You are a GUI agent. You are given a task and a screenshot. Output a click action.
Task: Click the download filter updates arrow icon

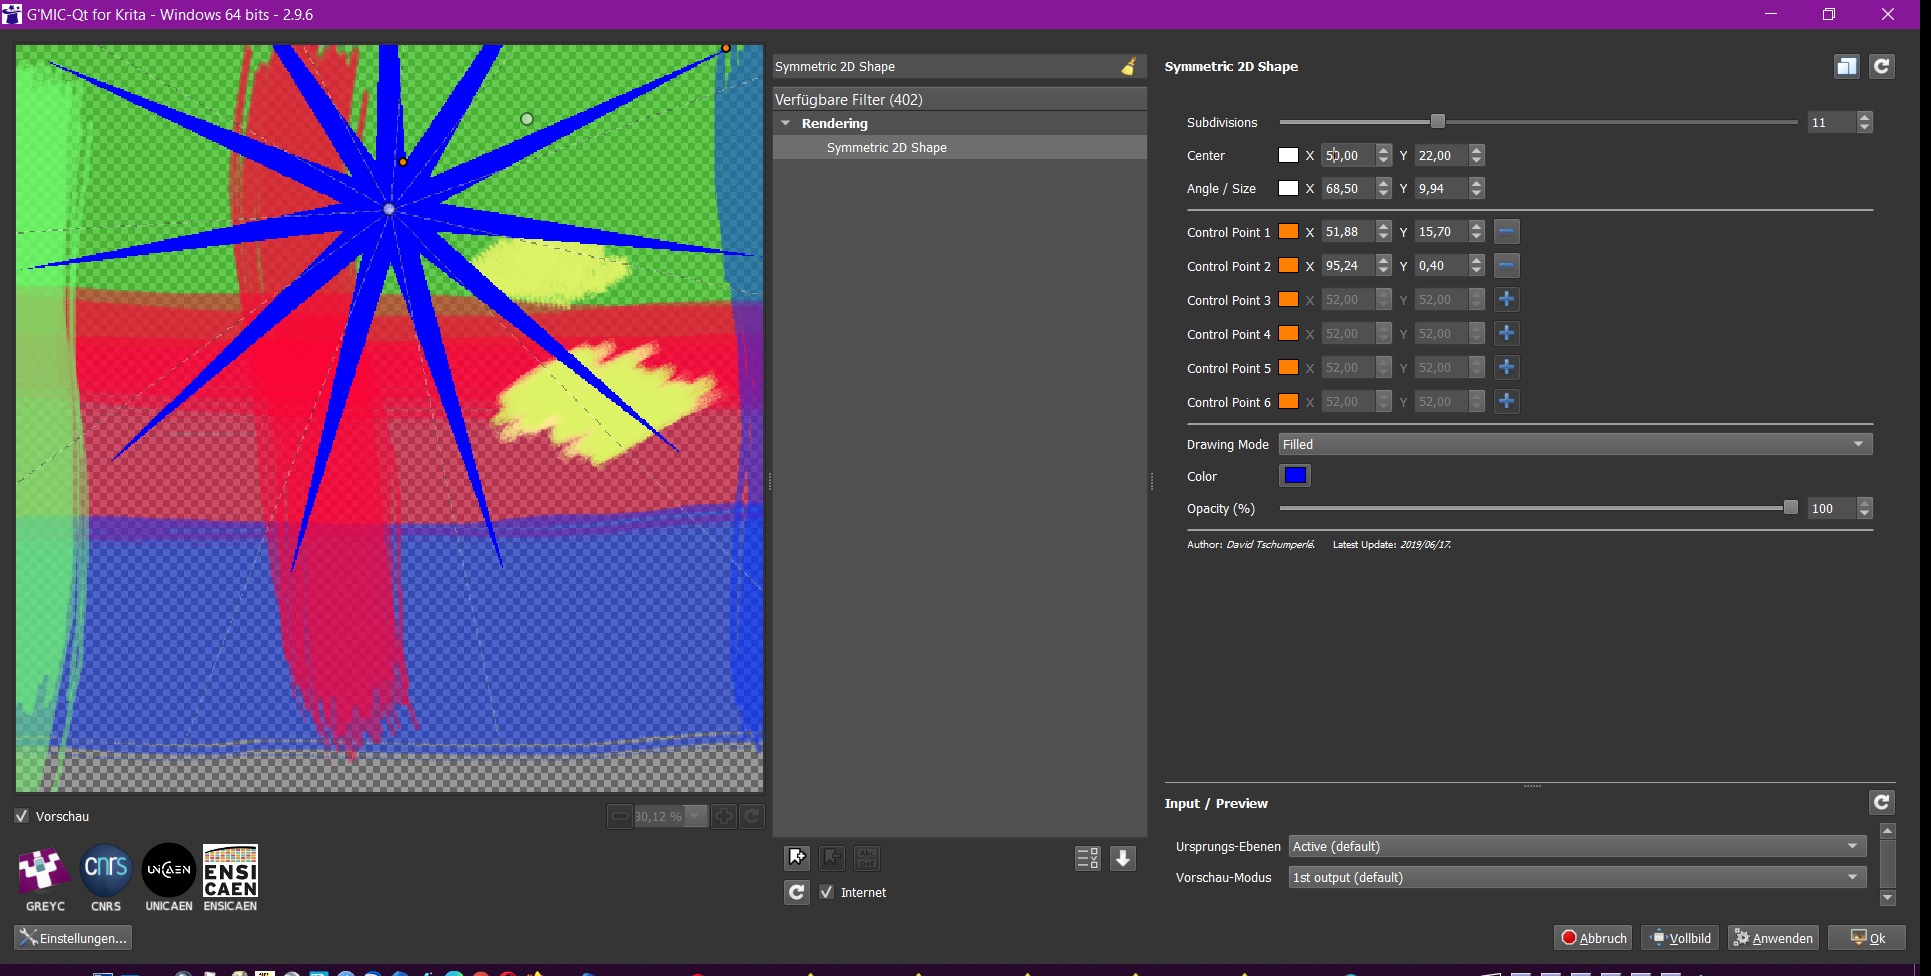click(1123, 858)
